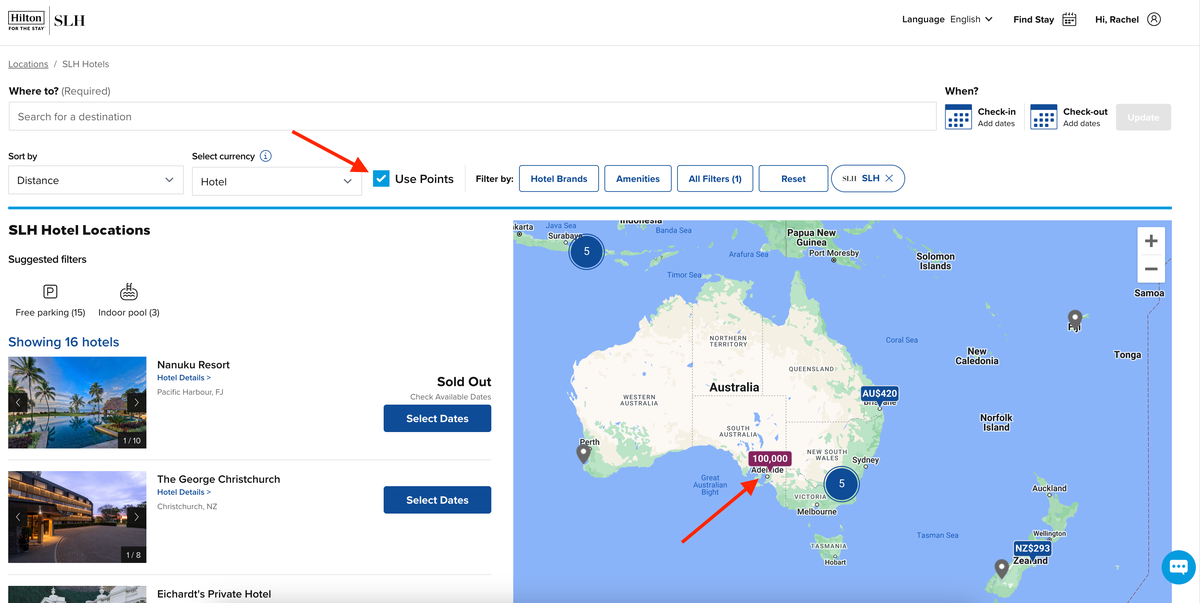This screenshot has height=603, width=1200.
Task: Open Hotel Details for Nanuku Resort
Action: pyautogui.click(x=183, y=377)
